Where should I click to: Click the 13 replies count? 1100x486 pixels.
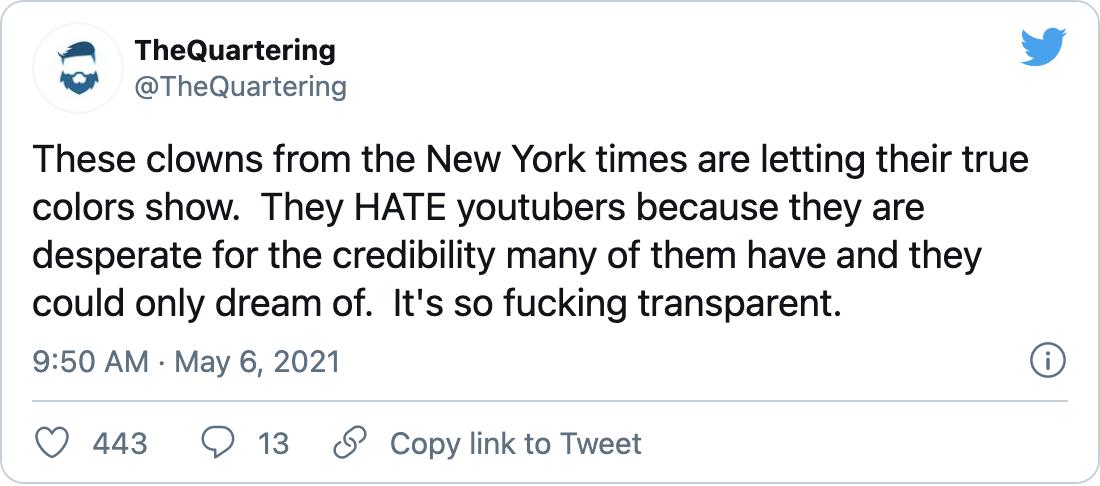click(x=273, y=443)
